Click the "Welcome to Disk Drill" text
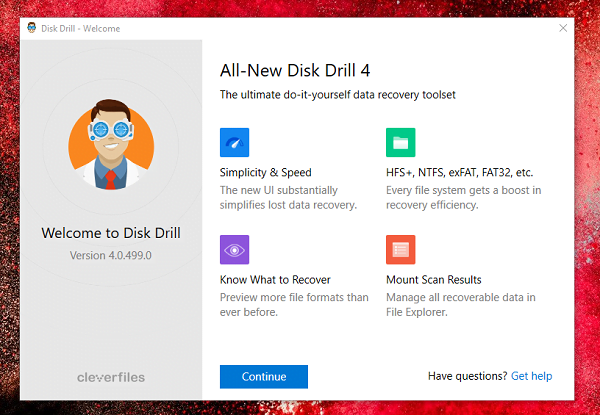 111,233
